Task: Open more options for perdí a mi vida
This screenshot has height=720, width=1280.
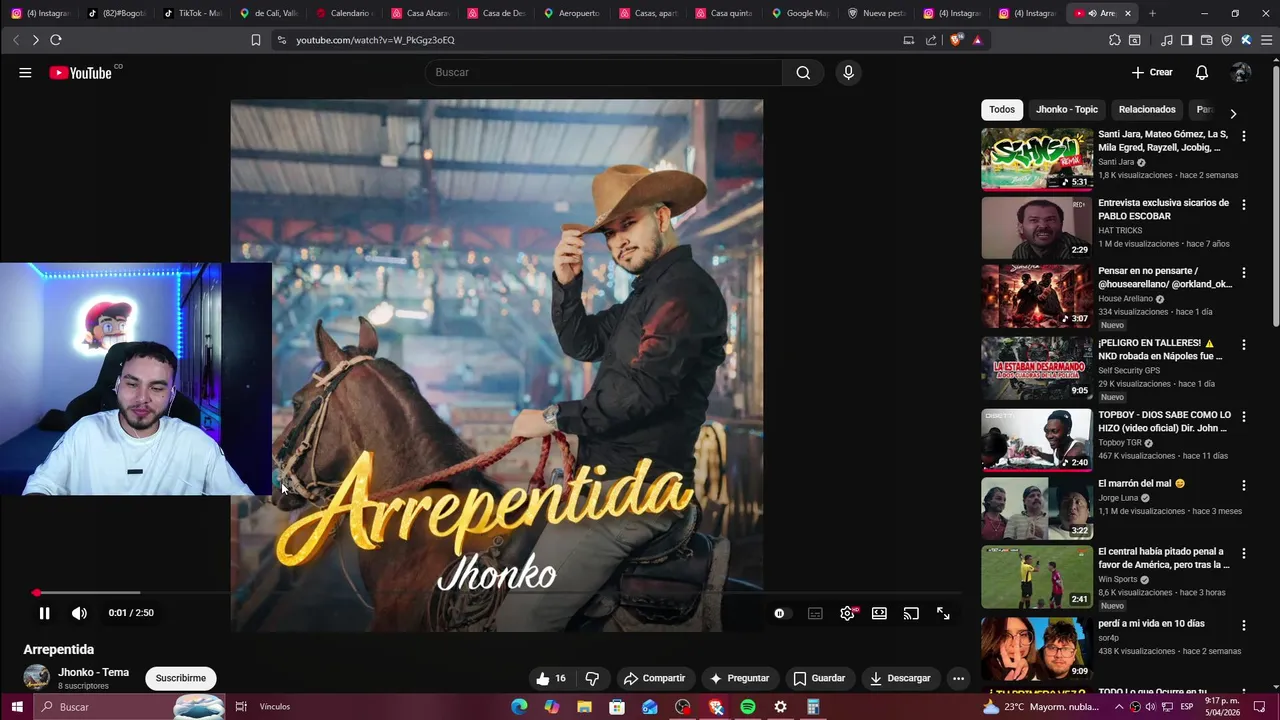Action: click(1244, 625)
